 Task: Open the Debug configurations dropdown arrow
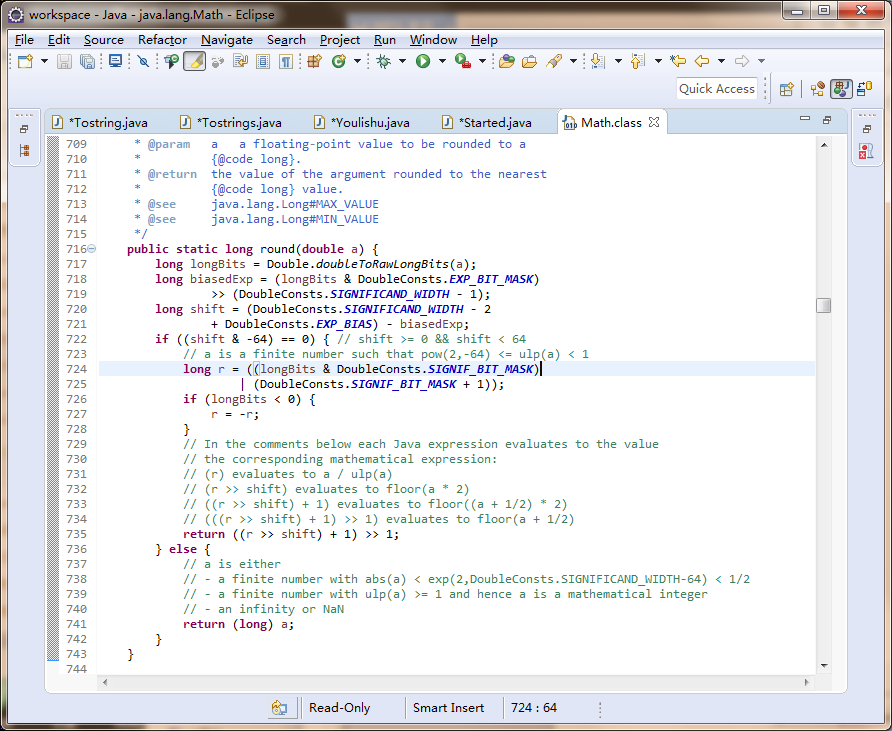402,61
